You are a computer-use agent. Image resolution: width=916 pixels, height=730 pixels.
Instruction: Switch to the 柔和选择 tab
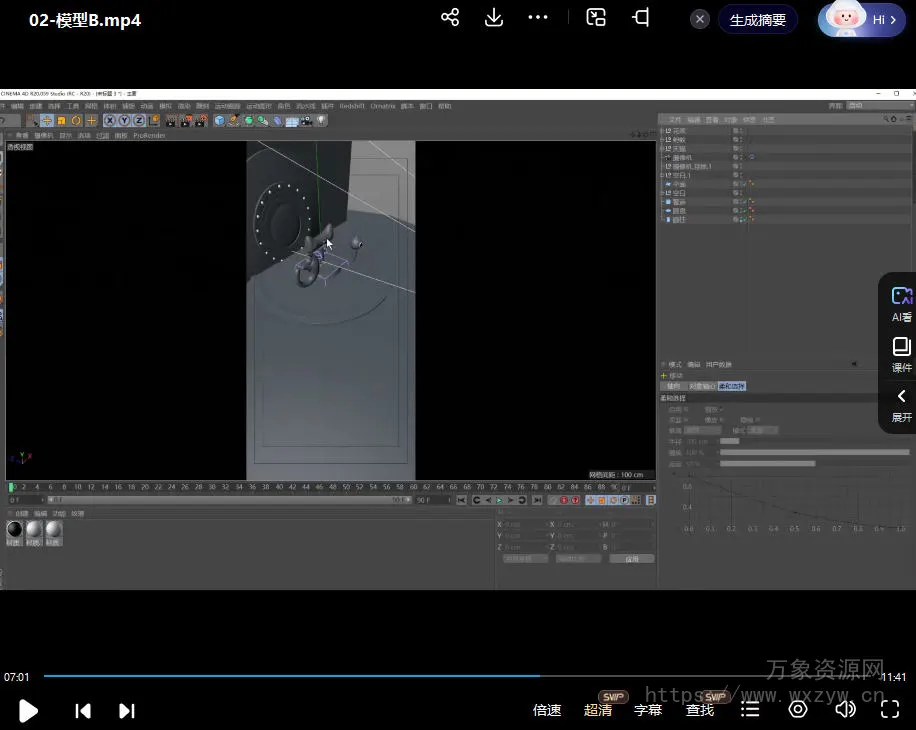pyautogui.click(x=731, y=386)
